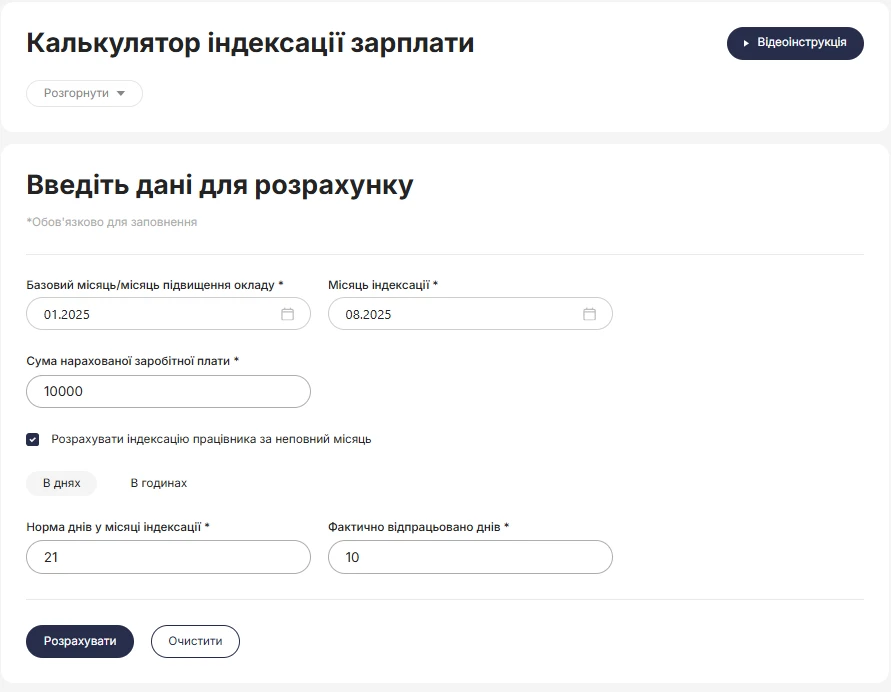The width and height of the screenshot is (891, 692).
Task: Focus base month field showing 01.2025
Action: click(x=168, y=314)
